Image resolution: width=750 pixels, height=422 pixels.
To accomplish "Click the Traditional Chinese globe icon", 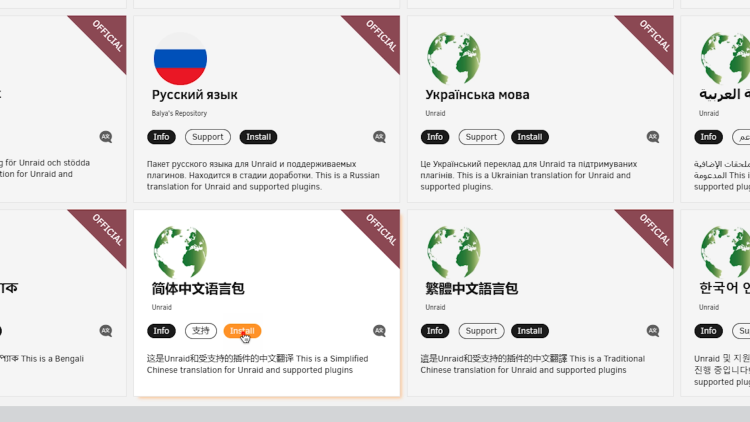I will pos(454,252).
